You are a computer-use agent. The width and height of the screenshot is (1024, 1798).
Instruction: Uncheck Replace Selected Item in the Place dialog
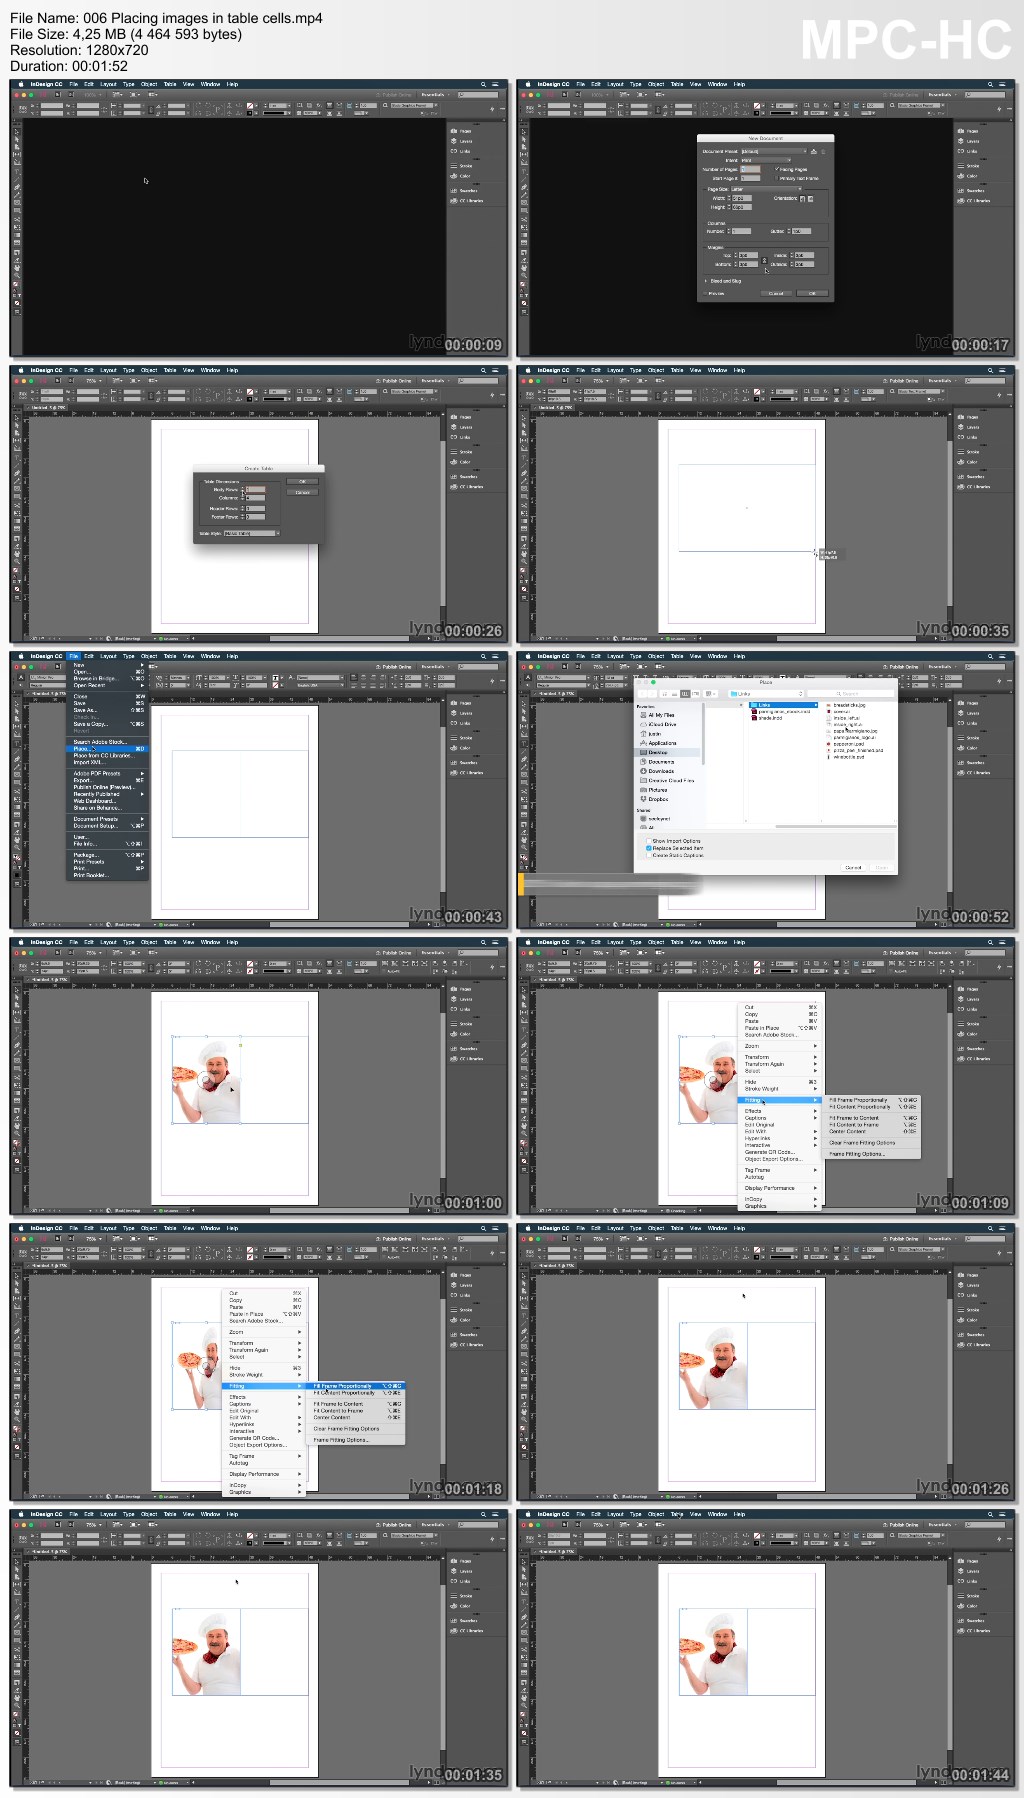coord(649,848)
